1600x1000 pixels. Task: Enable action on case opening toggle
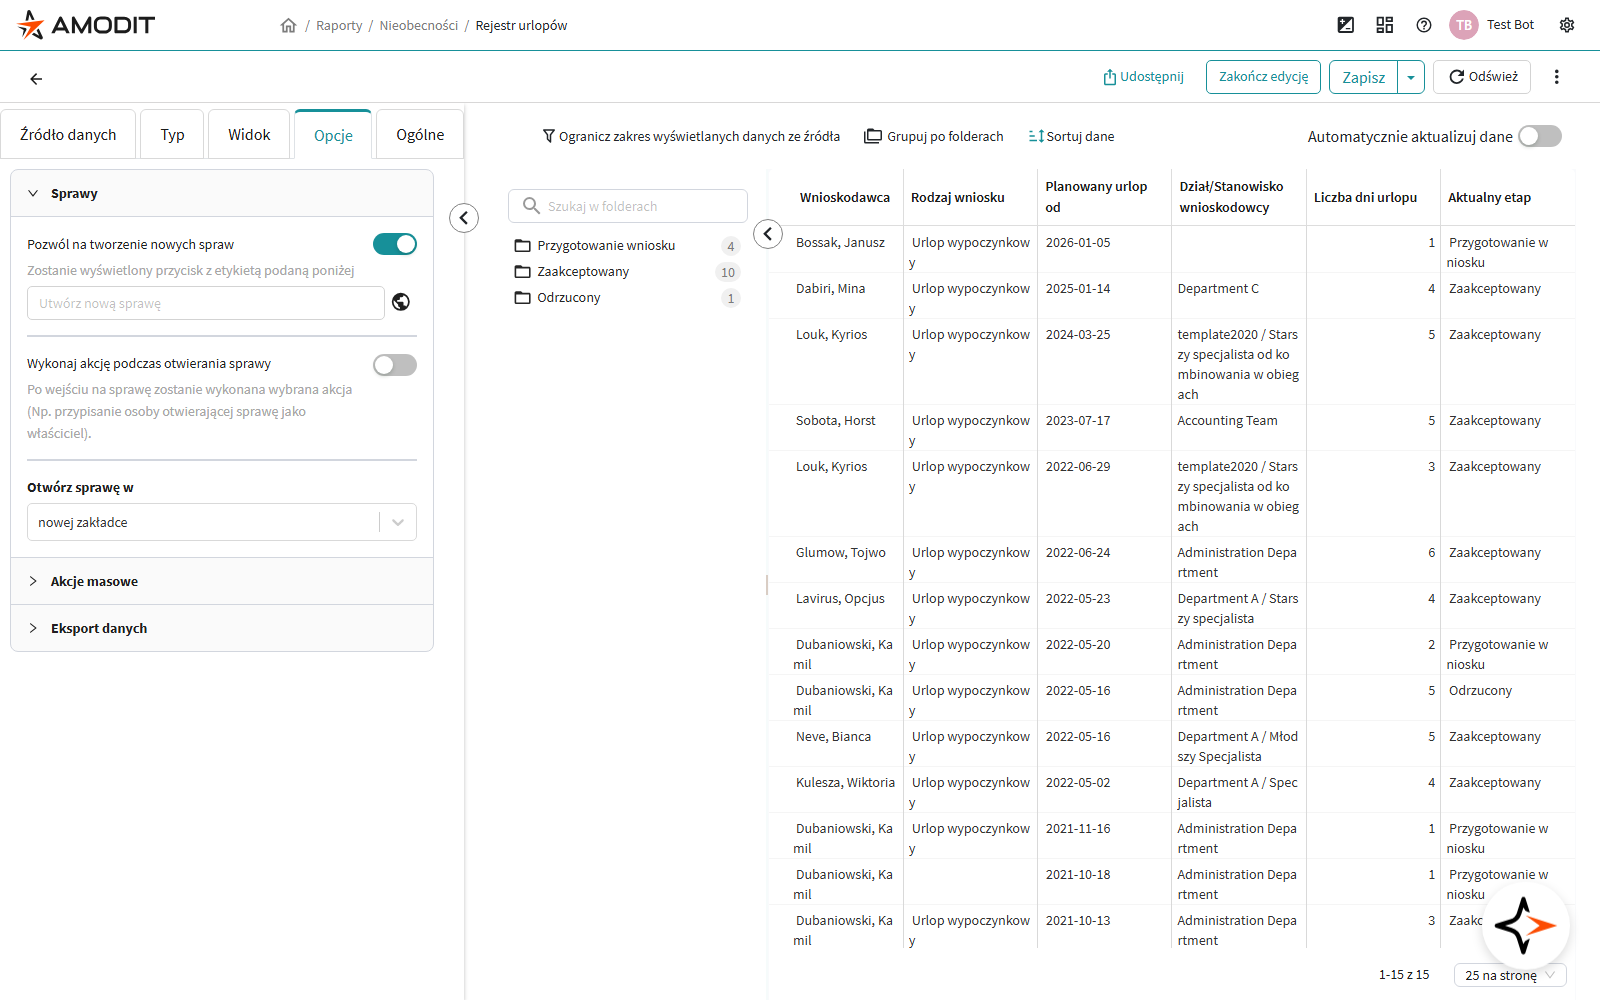[395, 365]
